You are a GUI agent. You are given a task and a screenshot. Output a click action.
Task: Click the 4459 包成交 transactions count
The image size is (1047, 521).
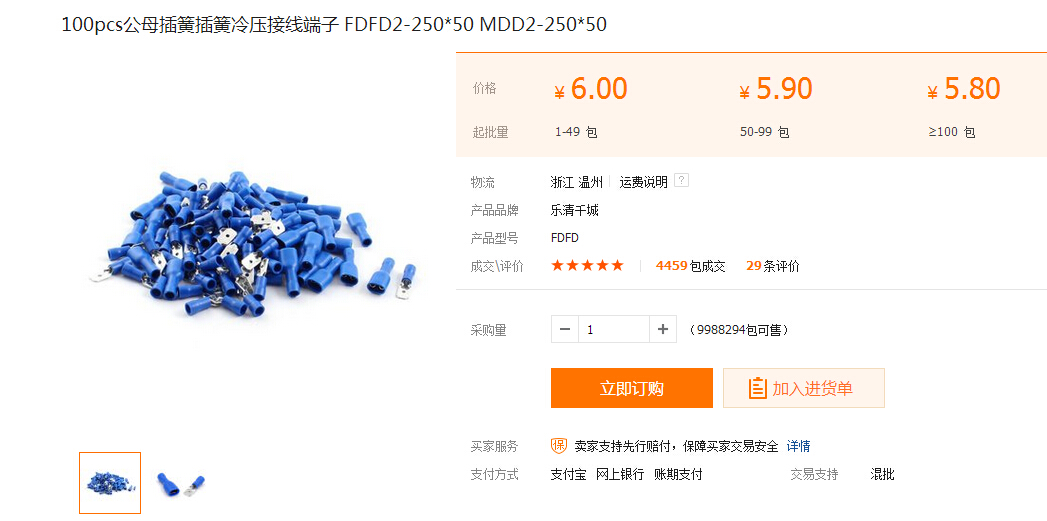pyautogui.click(x=690, y=266)
